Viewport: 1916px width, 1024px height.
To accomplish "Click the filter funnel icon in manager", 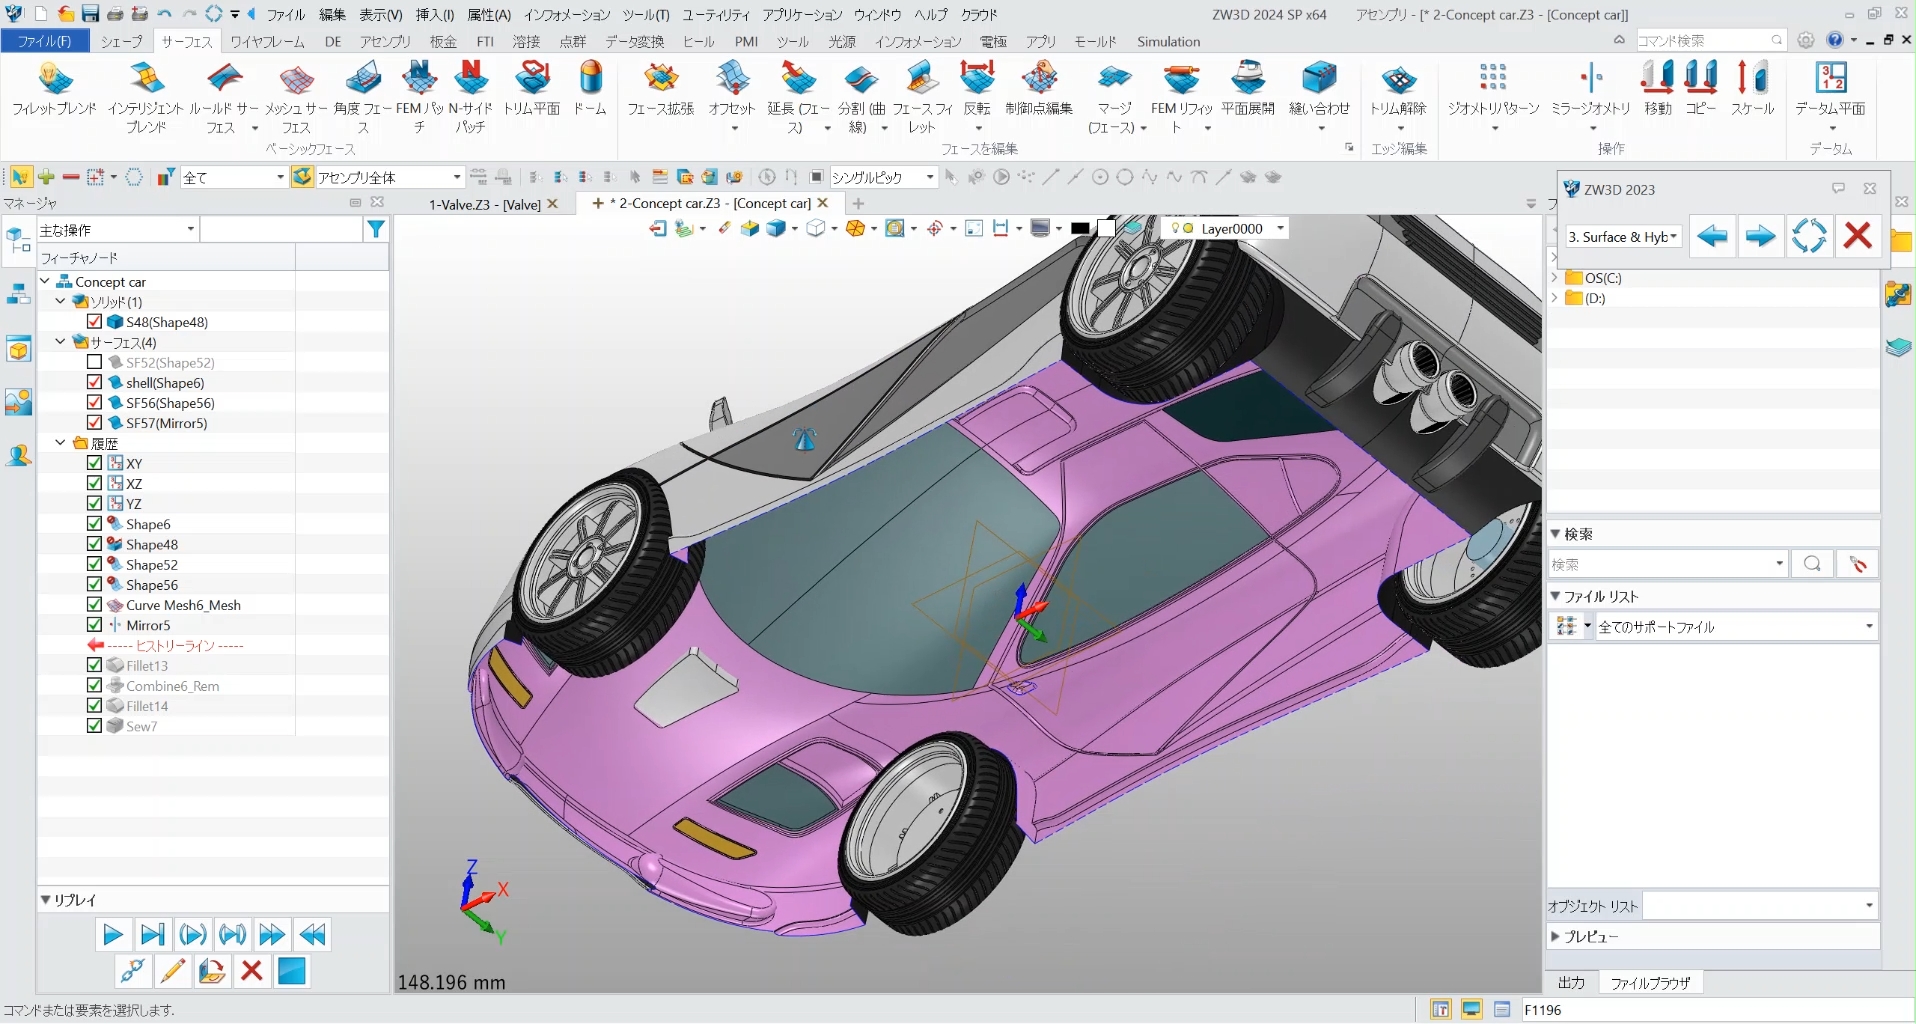I will pyautogui.click(x=376, y=229).
